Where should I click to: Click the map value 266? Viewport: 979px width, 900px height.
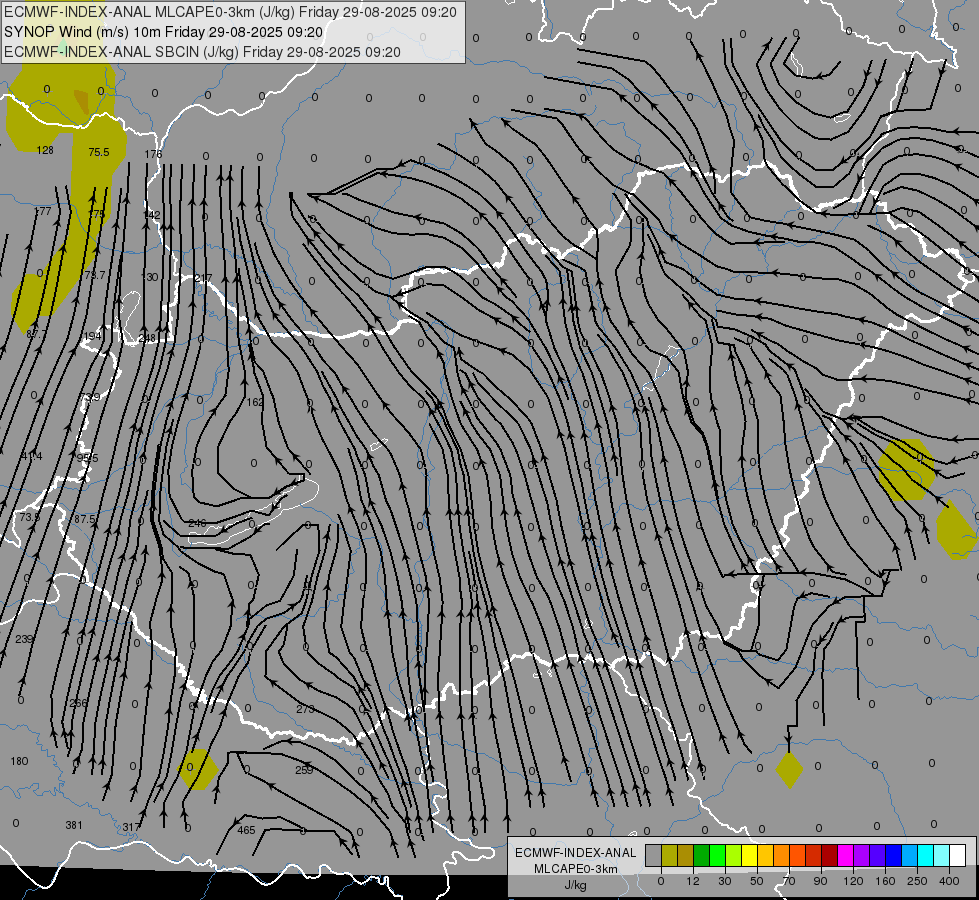coord(78,703)
